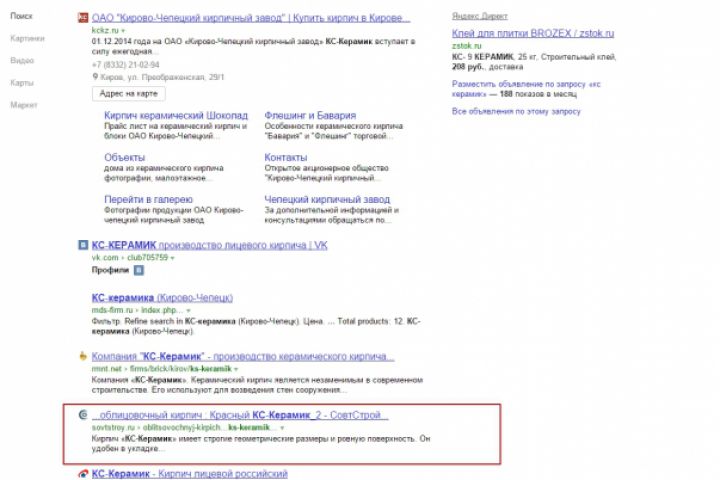Click the zstok.ru ad URL
The width and height of the screenshot is (720, 480).
pyautogui.click(x=467, y=46)
